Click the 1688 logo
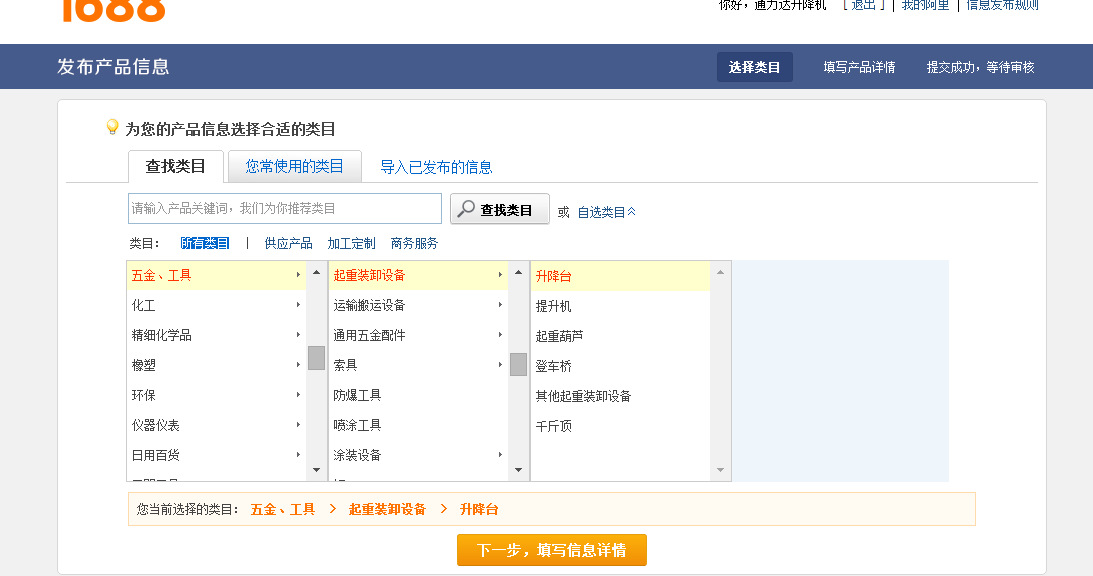Screen dimensions: 1093x576 click(x=112, y=9)
